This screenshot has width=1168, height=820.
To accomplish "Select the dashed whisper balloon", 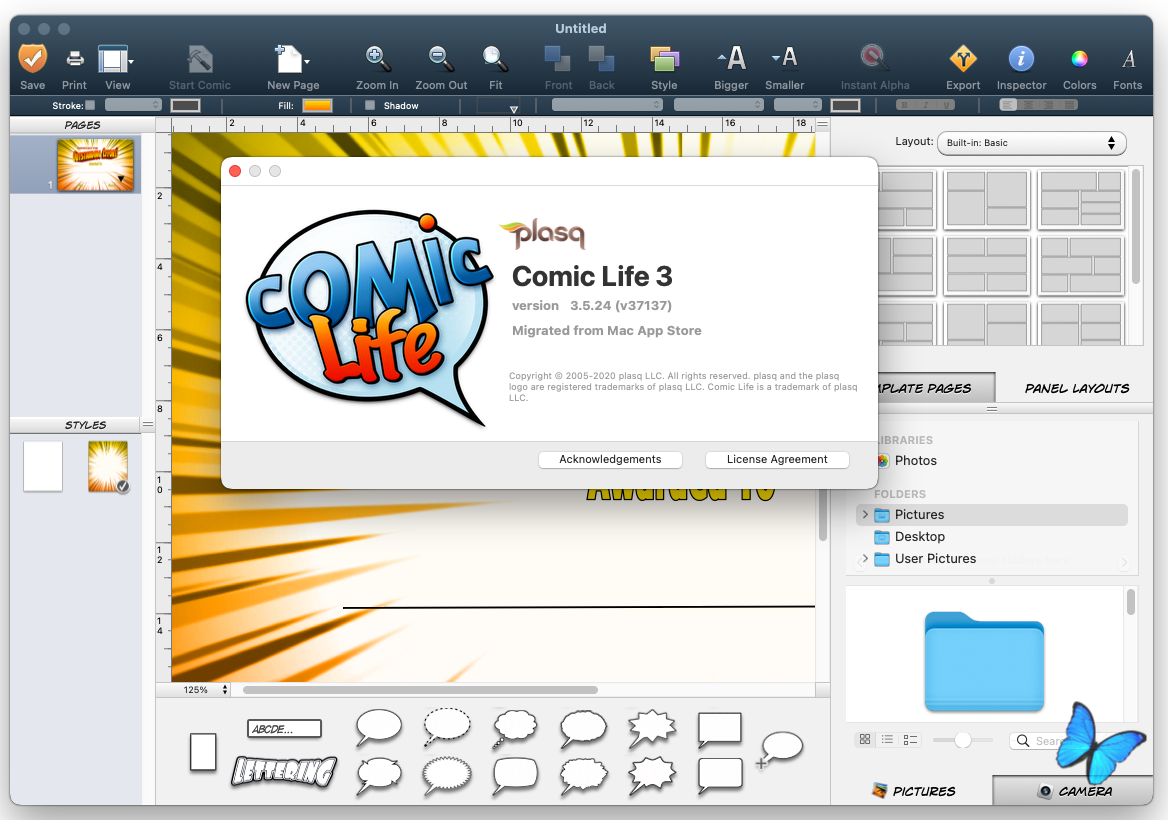I will click(447, 728).
